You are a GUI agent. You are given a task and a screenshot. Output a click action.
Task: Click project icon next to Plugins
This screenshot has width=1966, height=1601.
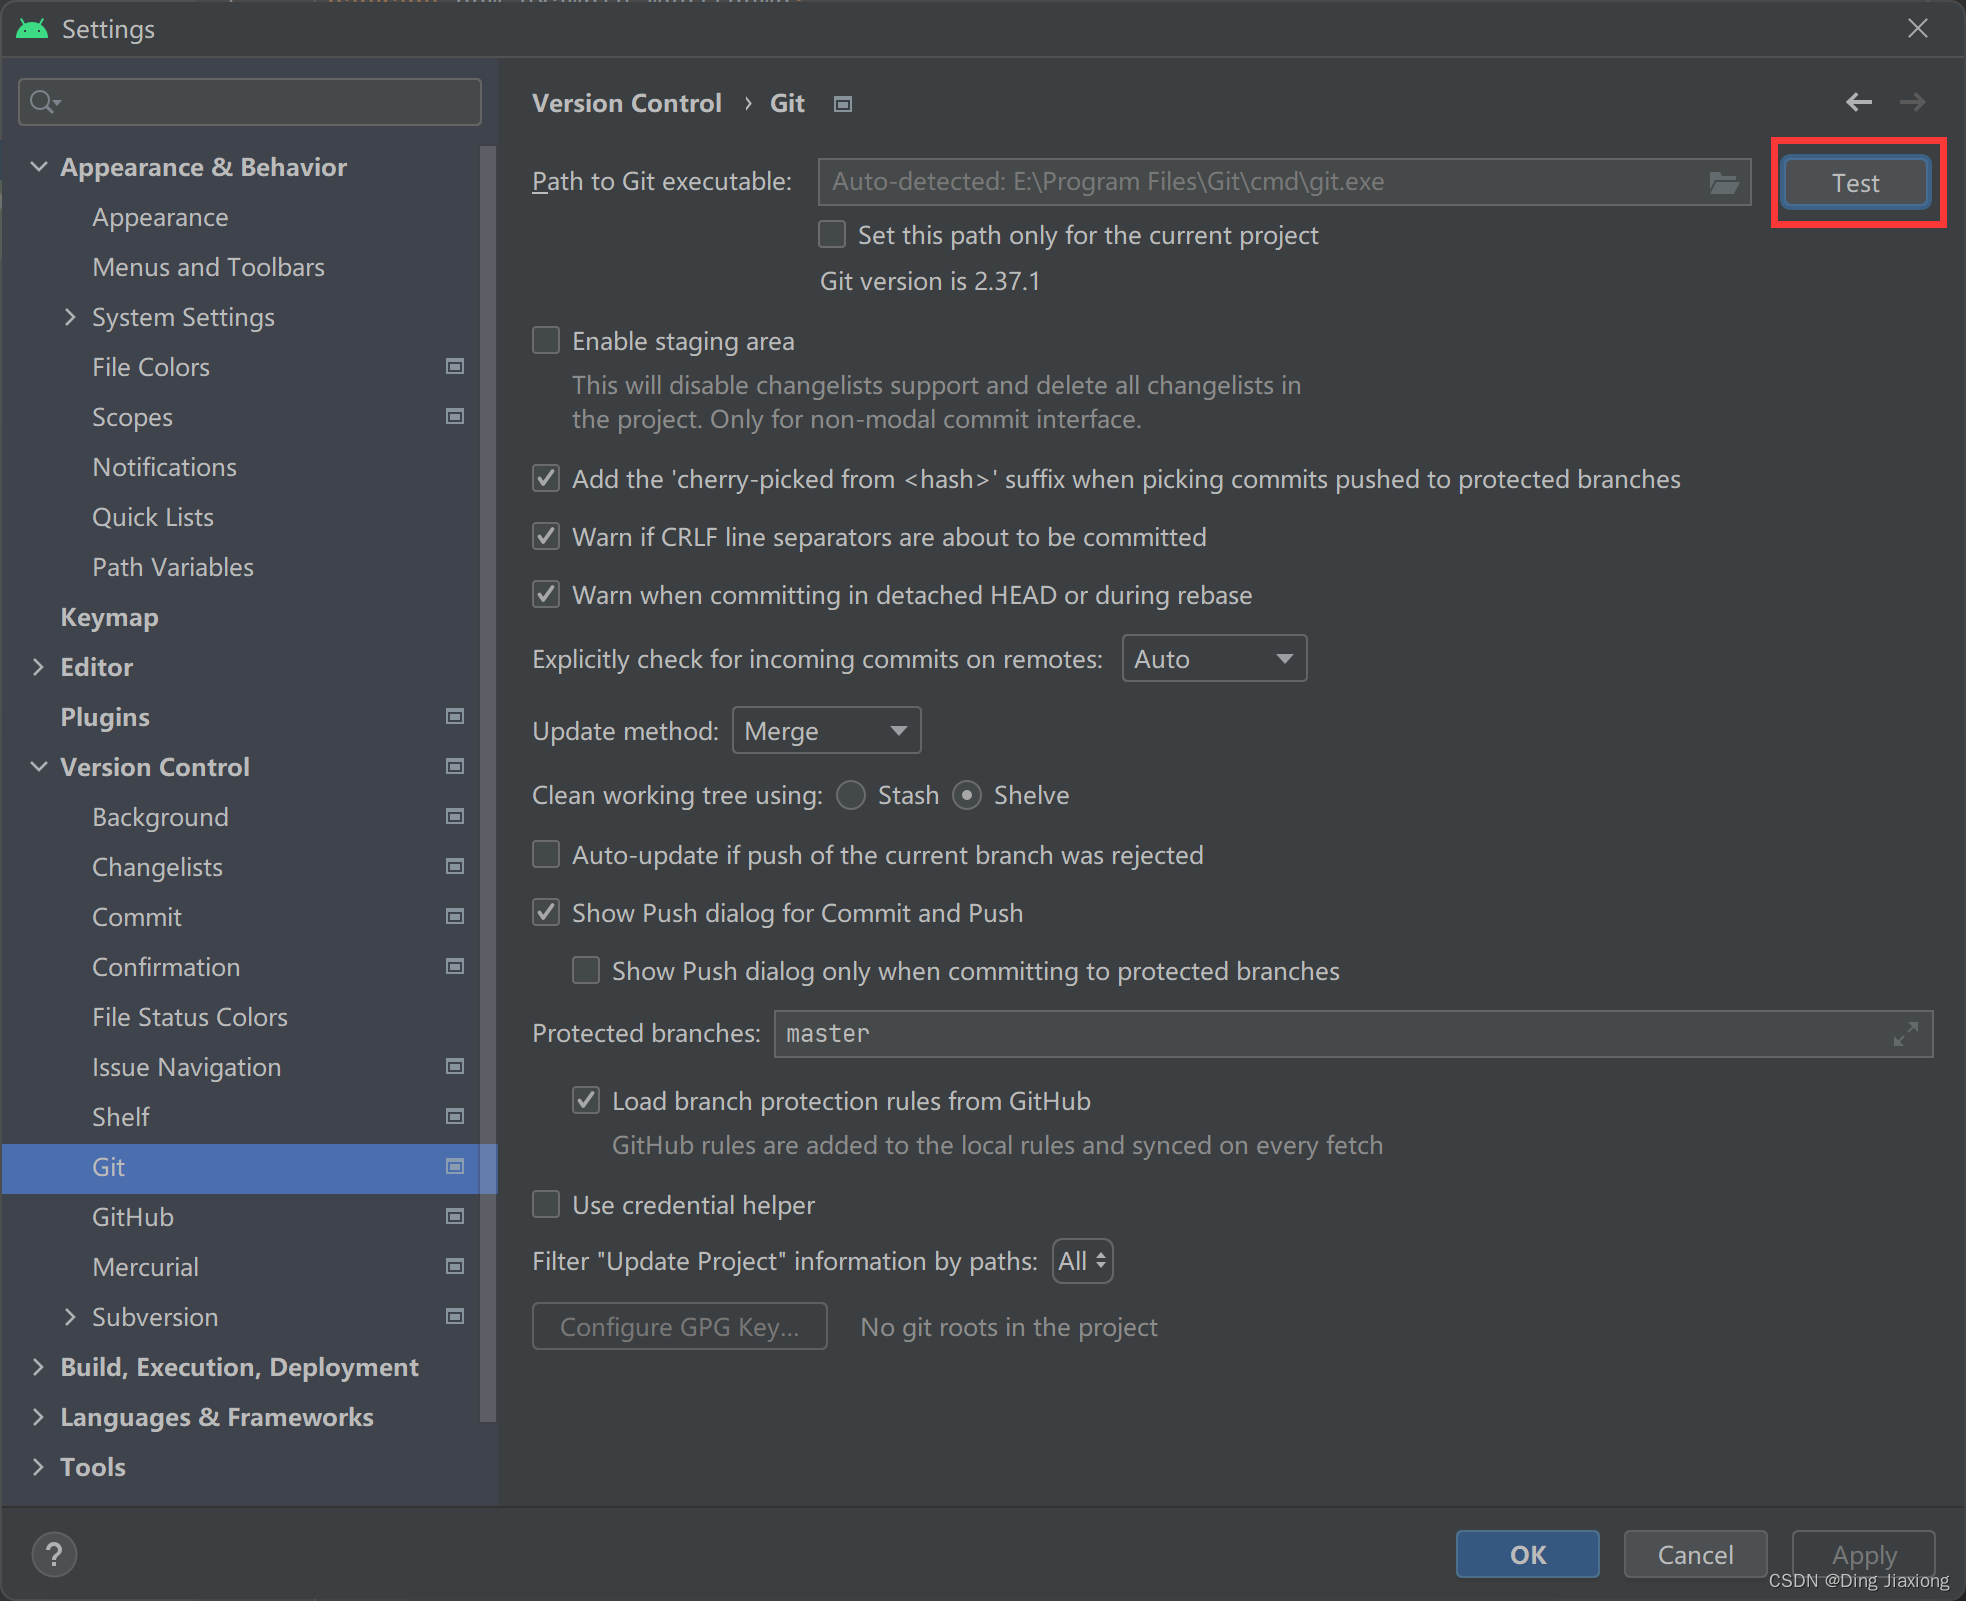click(x=455, y=717)
